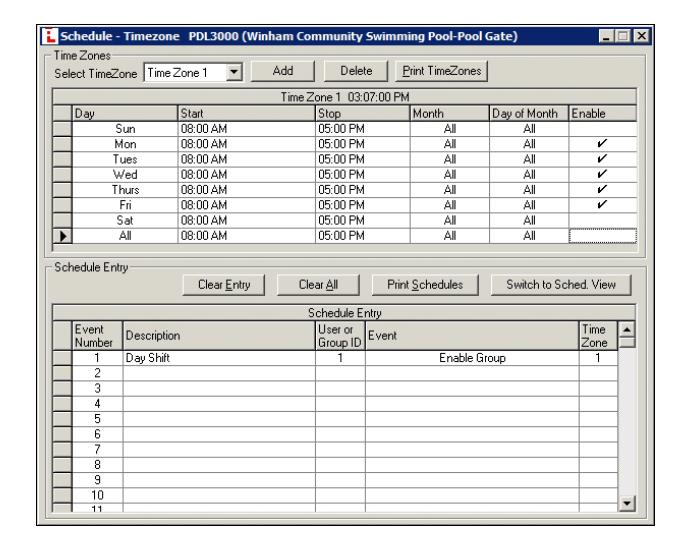The image size is (684, 553).
Task: Click Switch to Sched. View button
Action: click(x=561, y=285)
